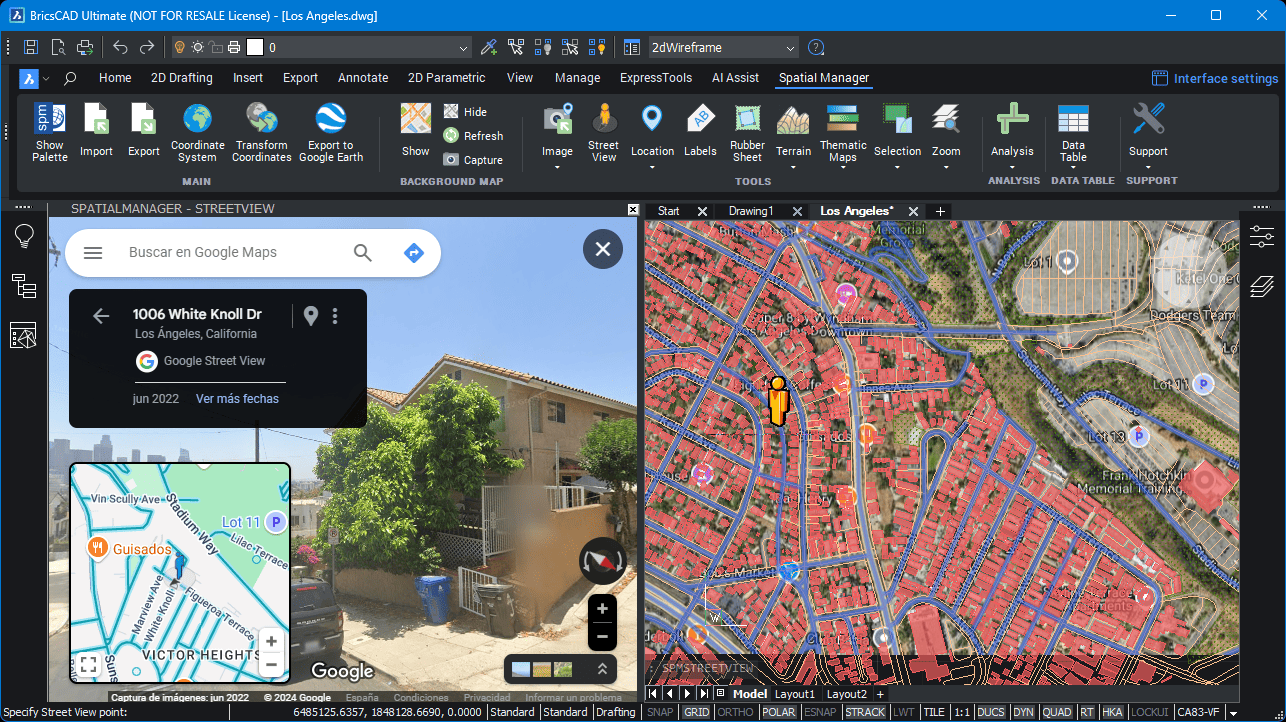Viewport: 1286px width, 722px height.
Task: Click the white color swatch in layer toolbar
Action: 254,47
